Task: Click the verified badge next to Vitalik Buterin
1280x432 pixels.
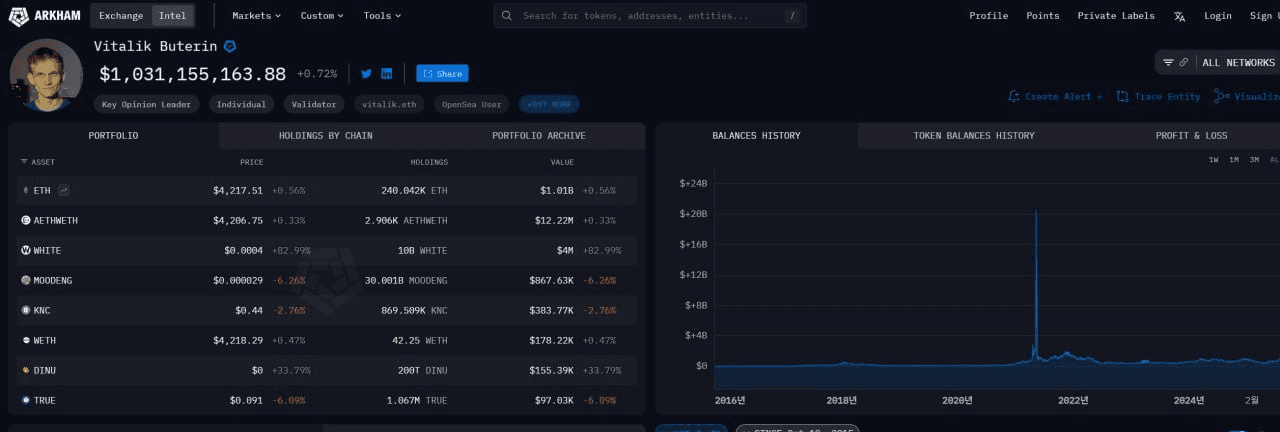Action: pyautogui.click(x=230, y=46)
